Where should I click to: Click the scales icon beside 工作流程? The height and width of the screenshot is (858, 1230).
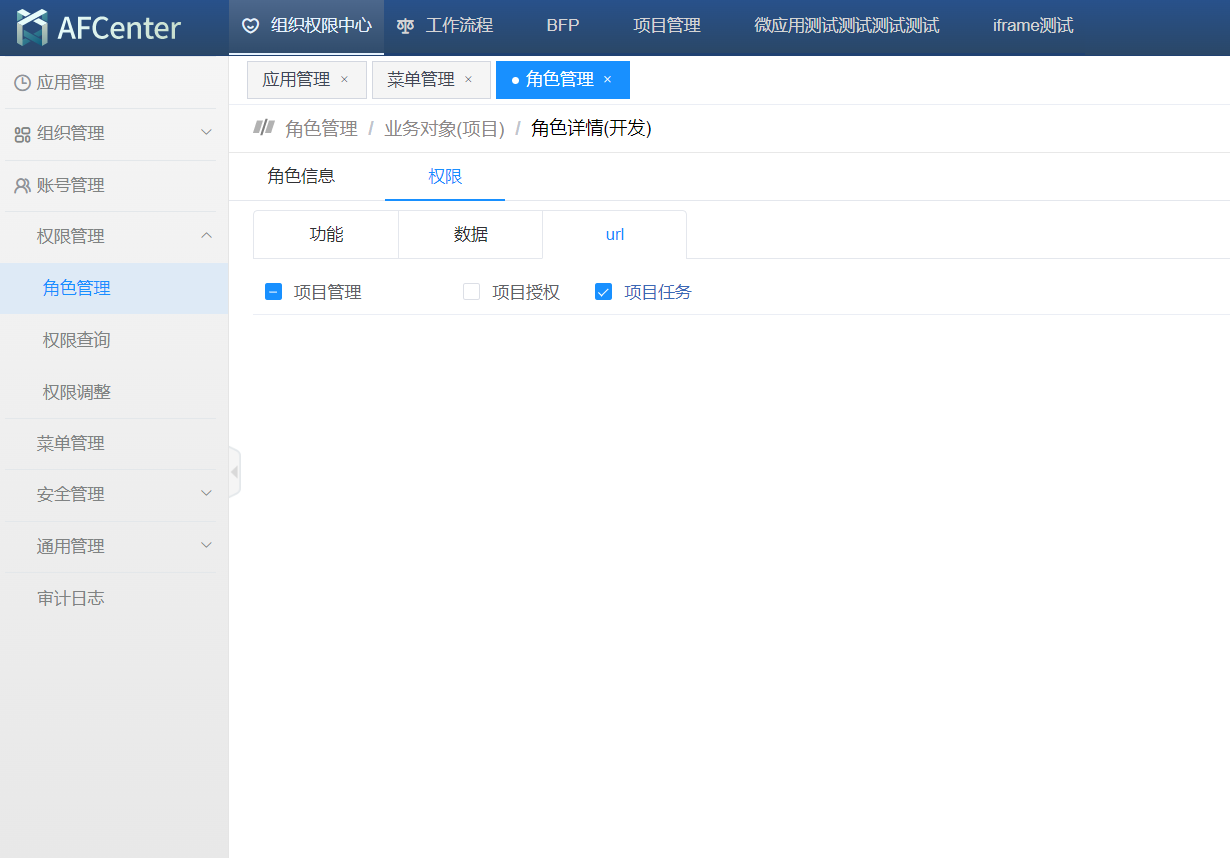(x=405, y=26)
